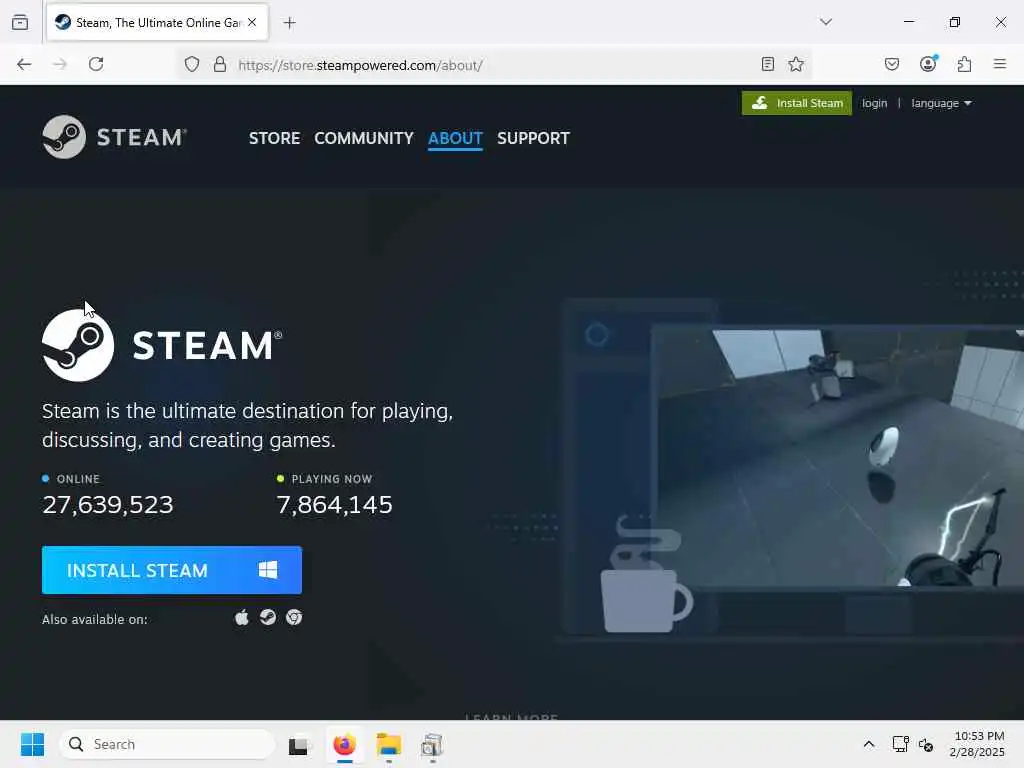Screen dimensions: 1024x768
Task: Open the macOS download Apple icon
Action: (242, 617)
